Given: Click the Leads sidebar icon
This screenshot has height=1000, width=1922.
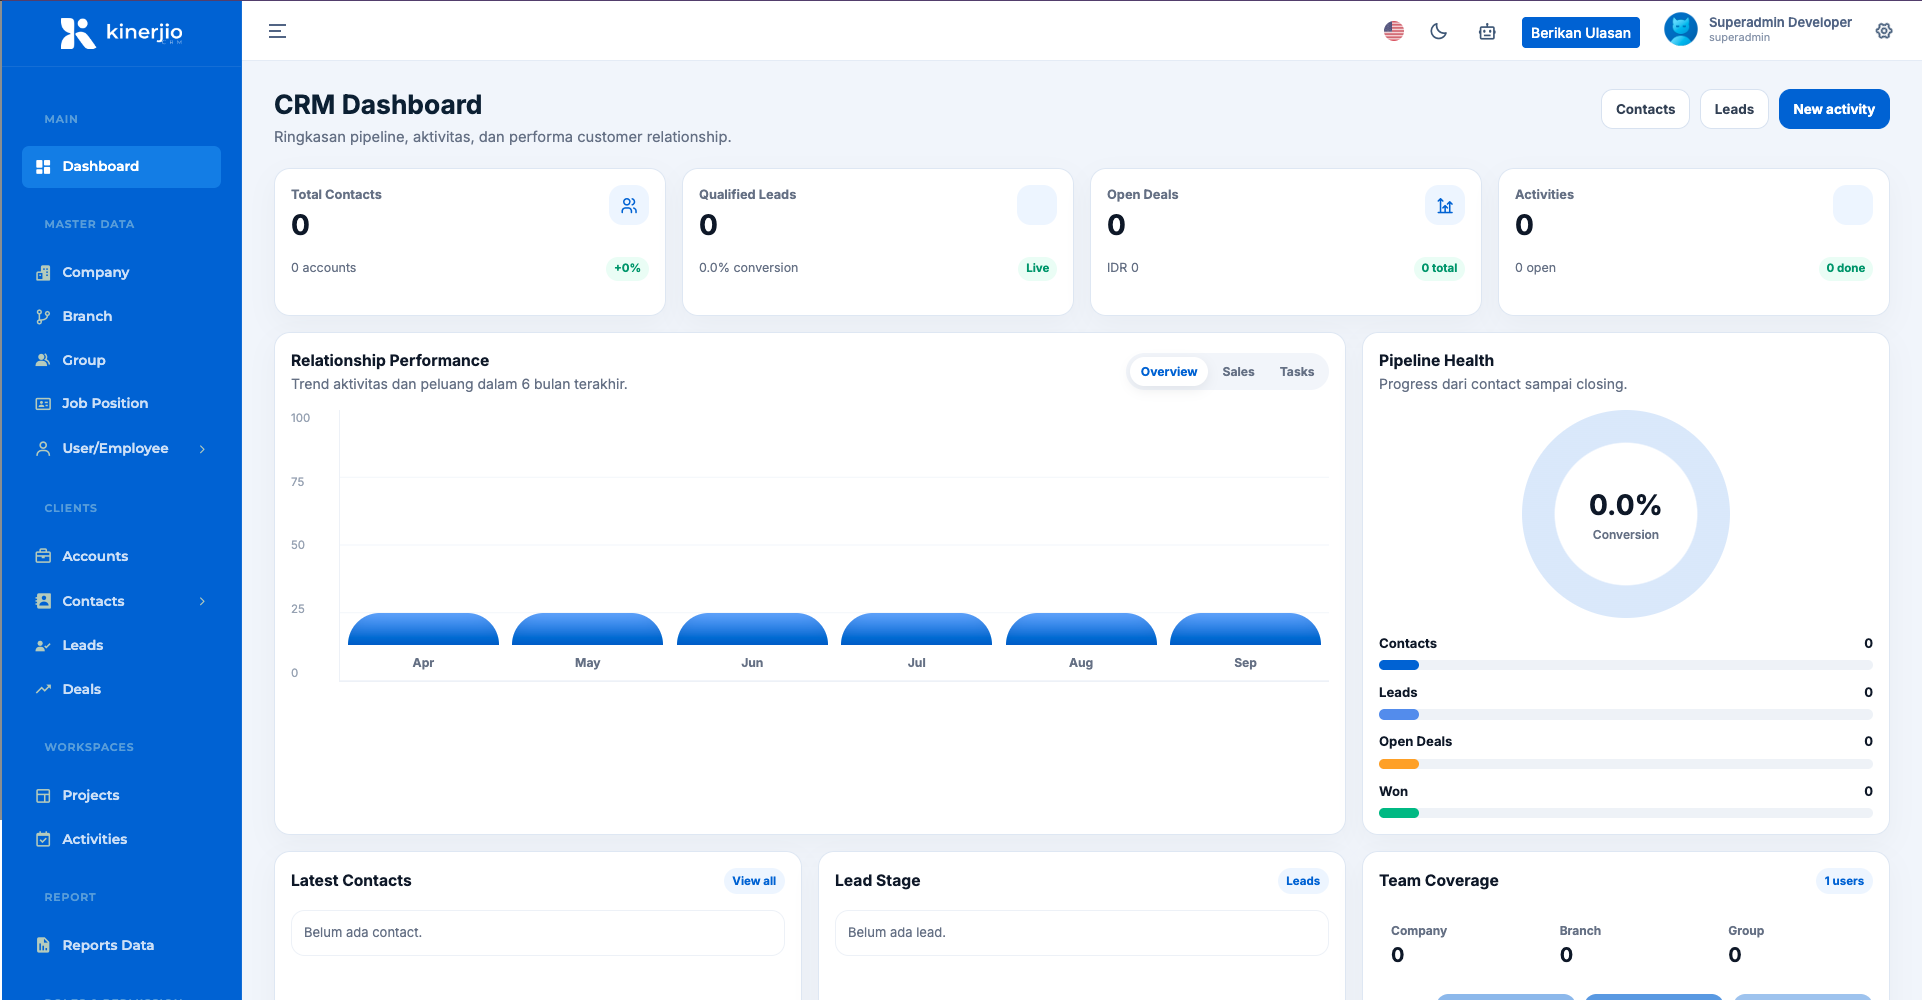Looking at the screenshot, I should click(43, 645).
